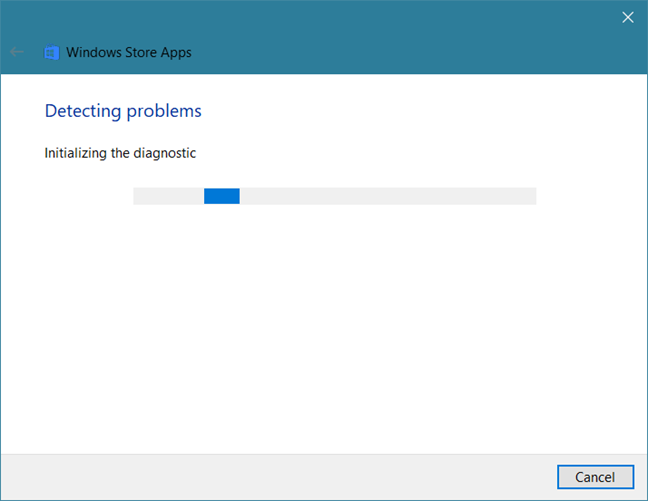
Task: Click the back arrow in header
Action: 17,52
